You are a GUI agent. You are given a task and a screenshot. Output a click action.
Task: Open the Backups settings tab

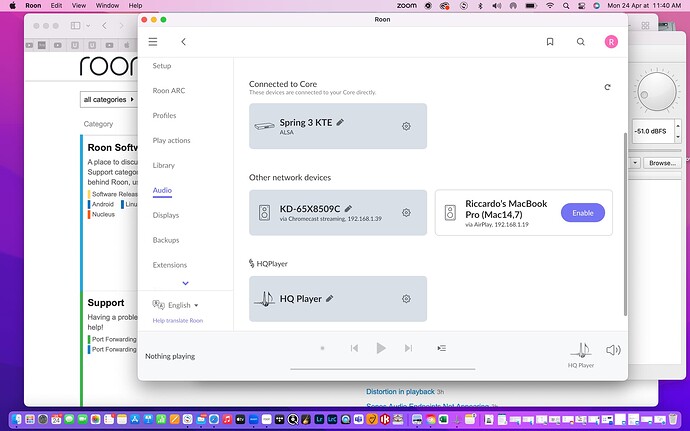tap(166, 240)
